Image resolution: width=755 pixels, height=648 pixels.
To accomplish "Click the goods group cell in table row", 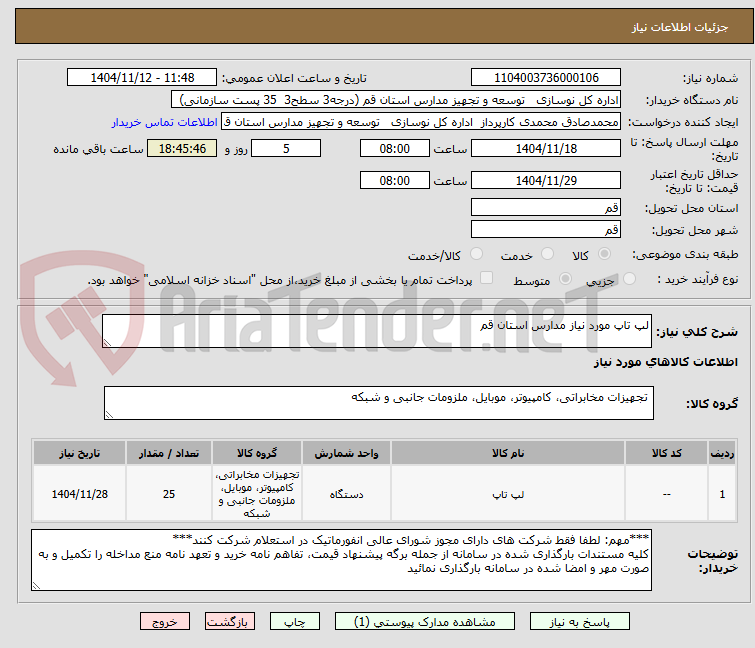I will 257,493.
